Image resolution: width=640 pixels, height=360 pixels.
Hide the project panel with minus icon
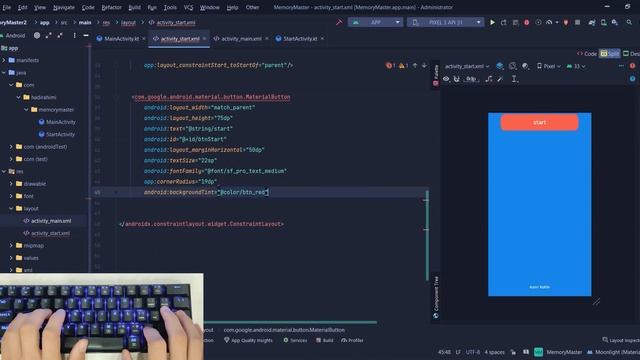click(x=86, y=36)
